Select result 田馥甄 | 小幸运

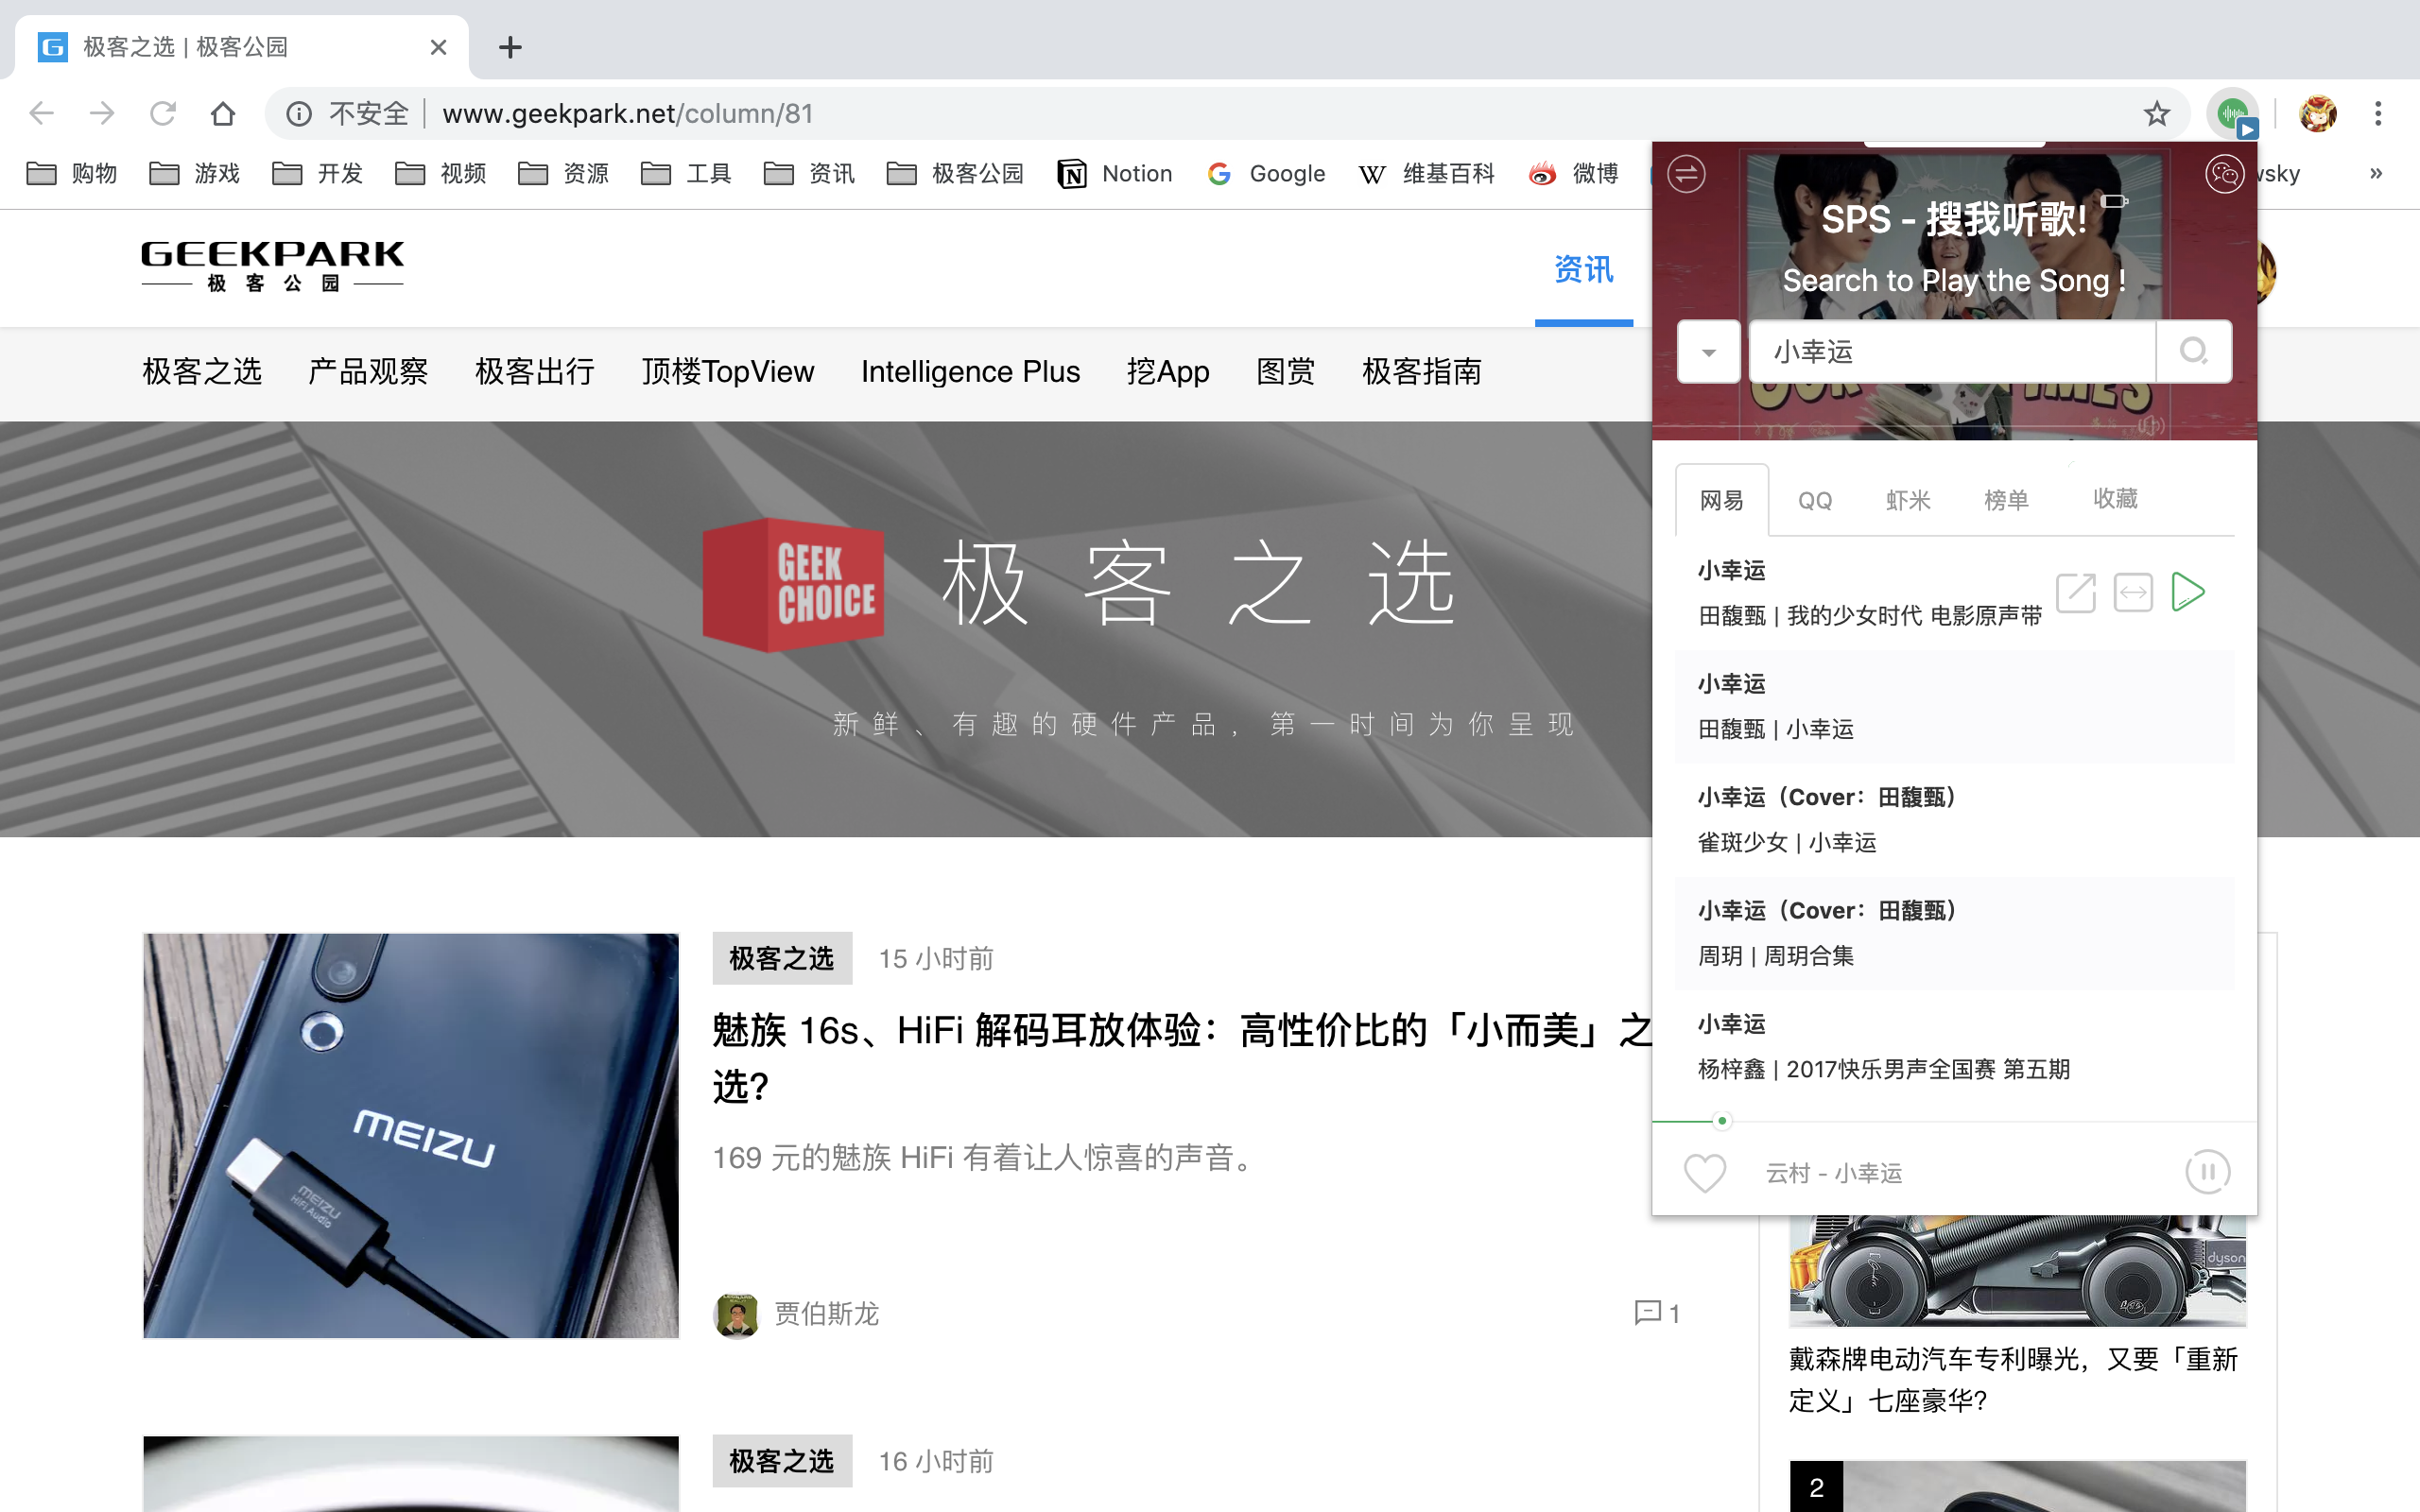1954,707
